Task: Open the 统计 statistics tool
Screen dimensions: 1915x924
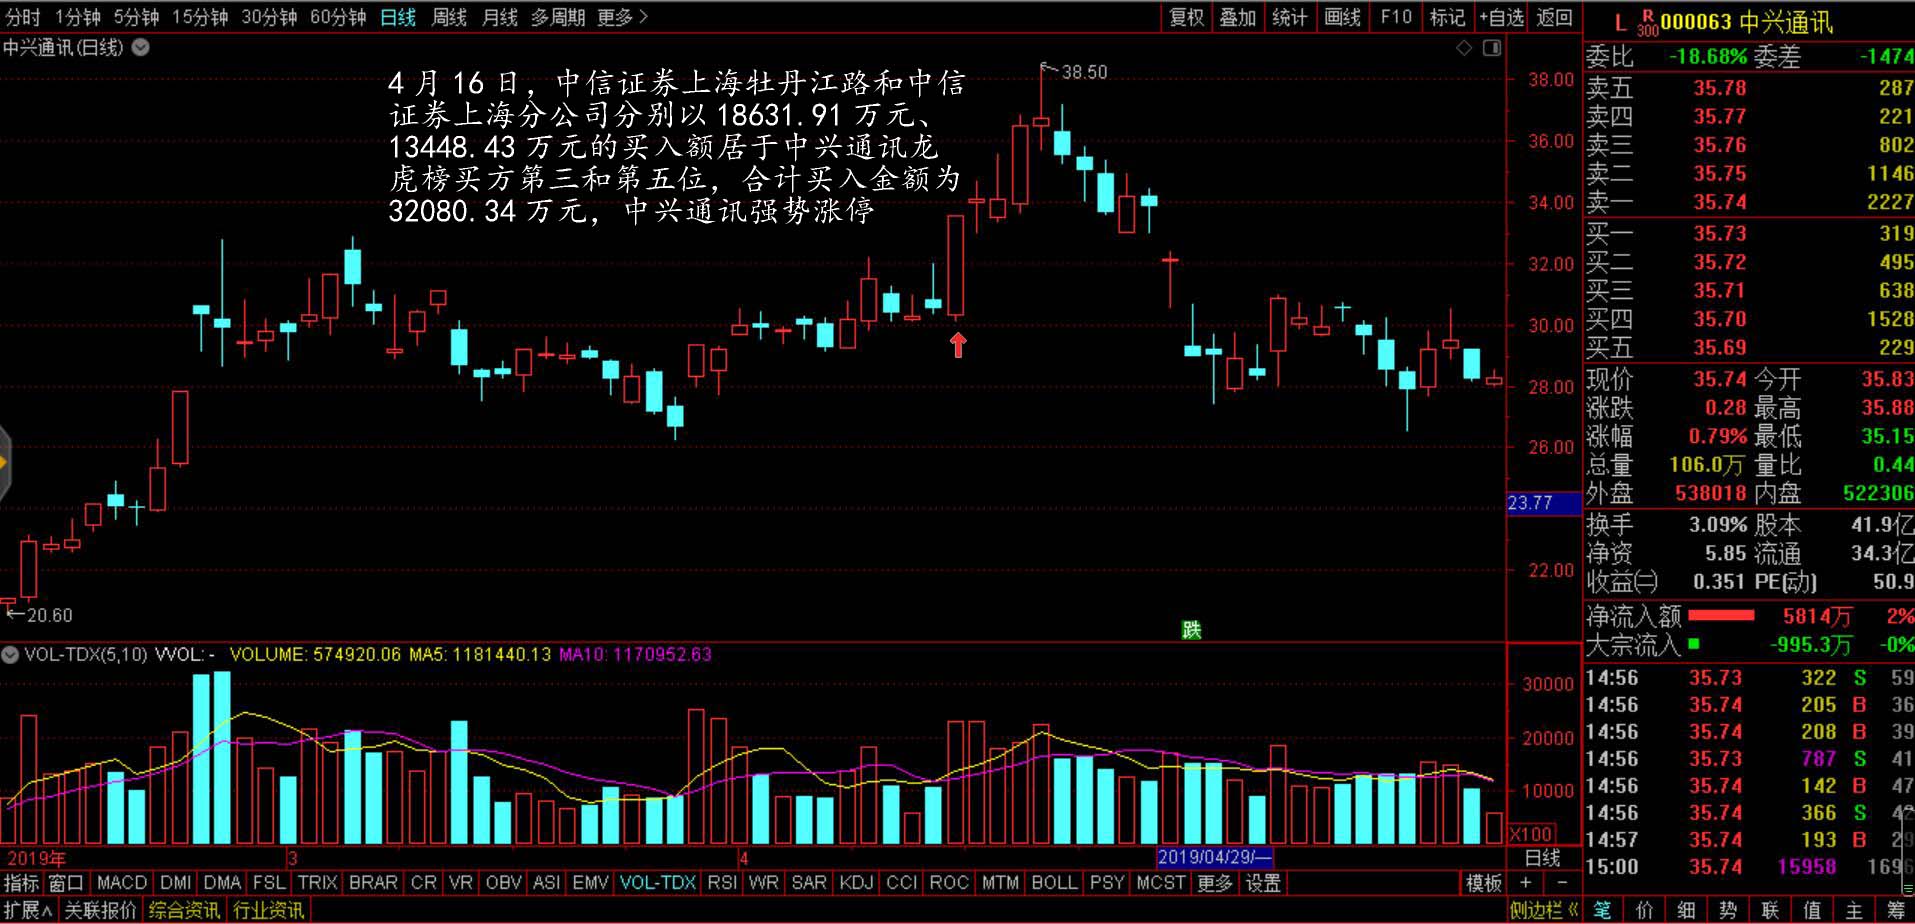Action: pyautogui.click(x=1290, y=17)
